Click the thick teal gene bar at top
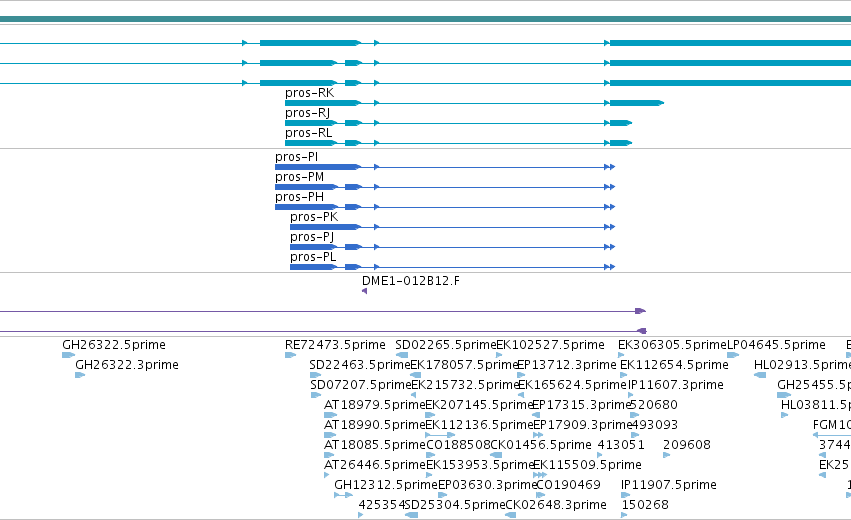 click(x=426, y=20)
